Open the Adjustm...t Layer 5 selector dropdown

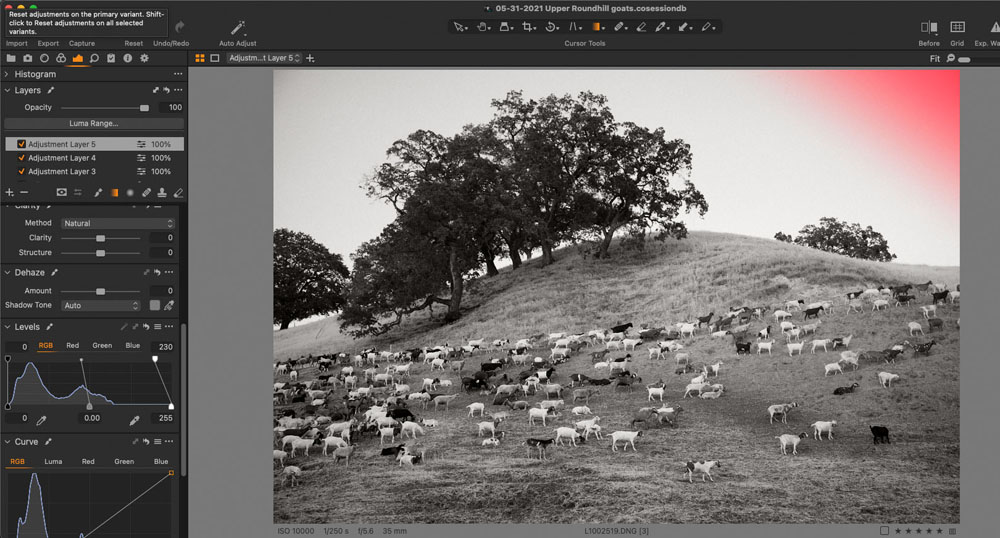tap(264, 58)
